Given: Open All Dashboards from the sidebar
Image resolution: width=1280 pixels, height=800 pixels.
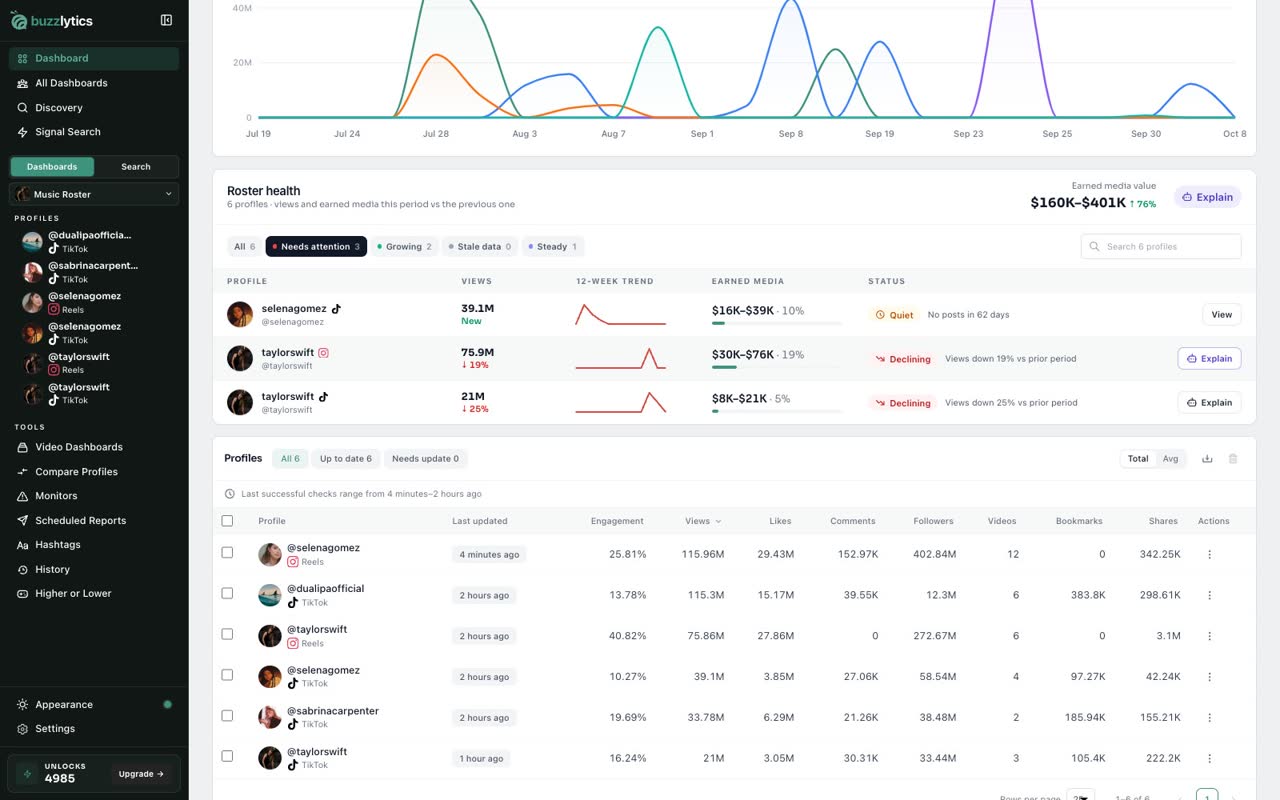Looking at the screenshot, I should point(94,83).
